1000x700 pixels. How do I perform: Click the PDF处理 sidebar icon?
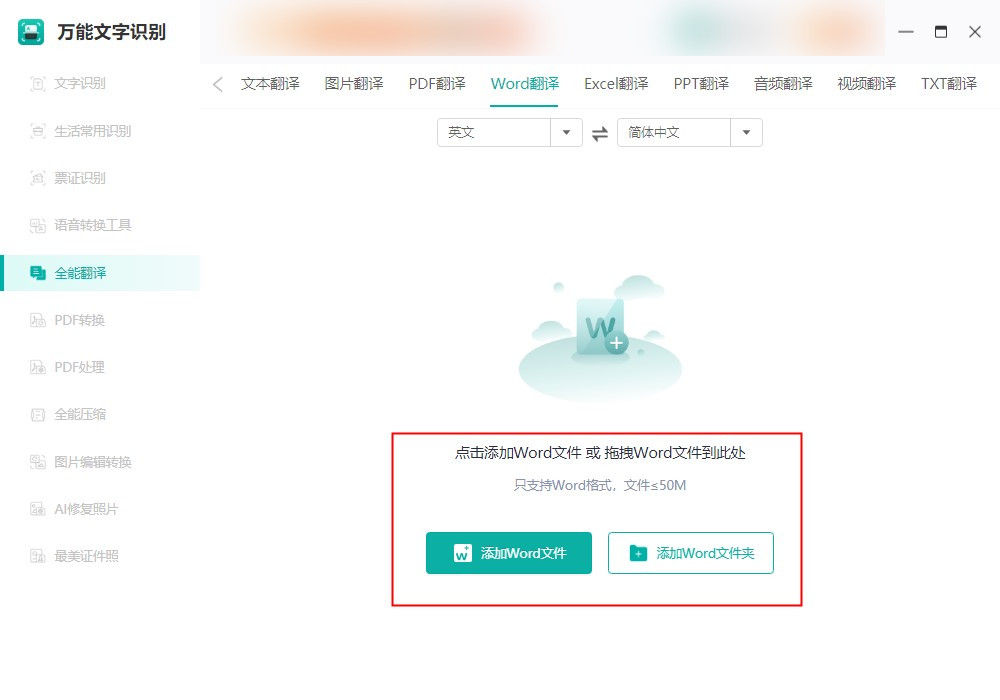(38, 367)
